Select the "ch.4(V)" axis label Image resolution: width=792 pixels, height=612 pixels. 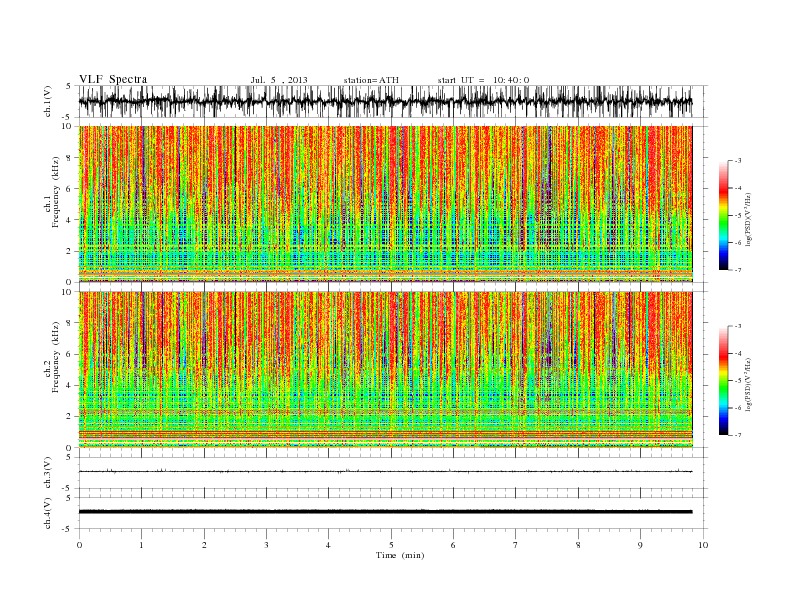[48, 513]
